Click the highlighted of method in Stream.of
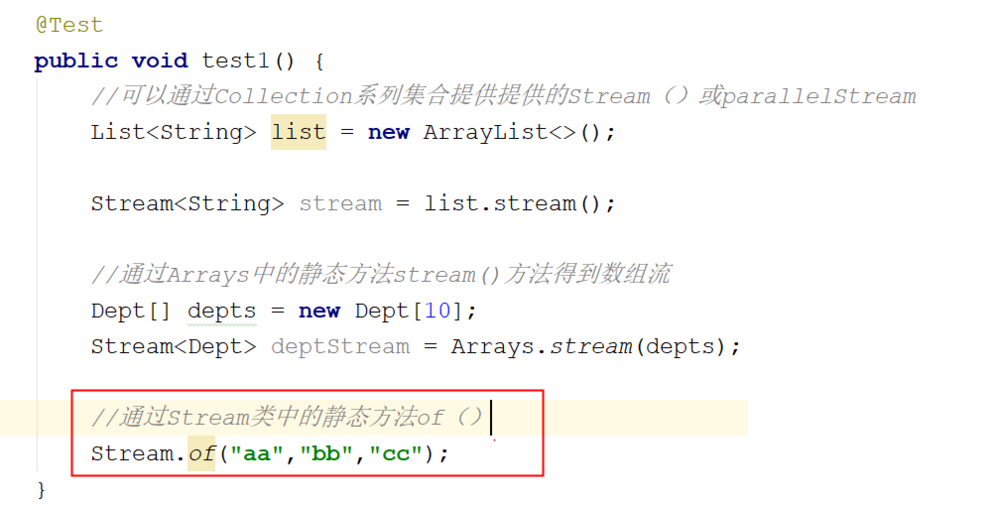Viewport: 1000px width, 506px height. click(202, 454)
